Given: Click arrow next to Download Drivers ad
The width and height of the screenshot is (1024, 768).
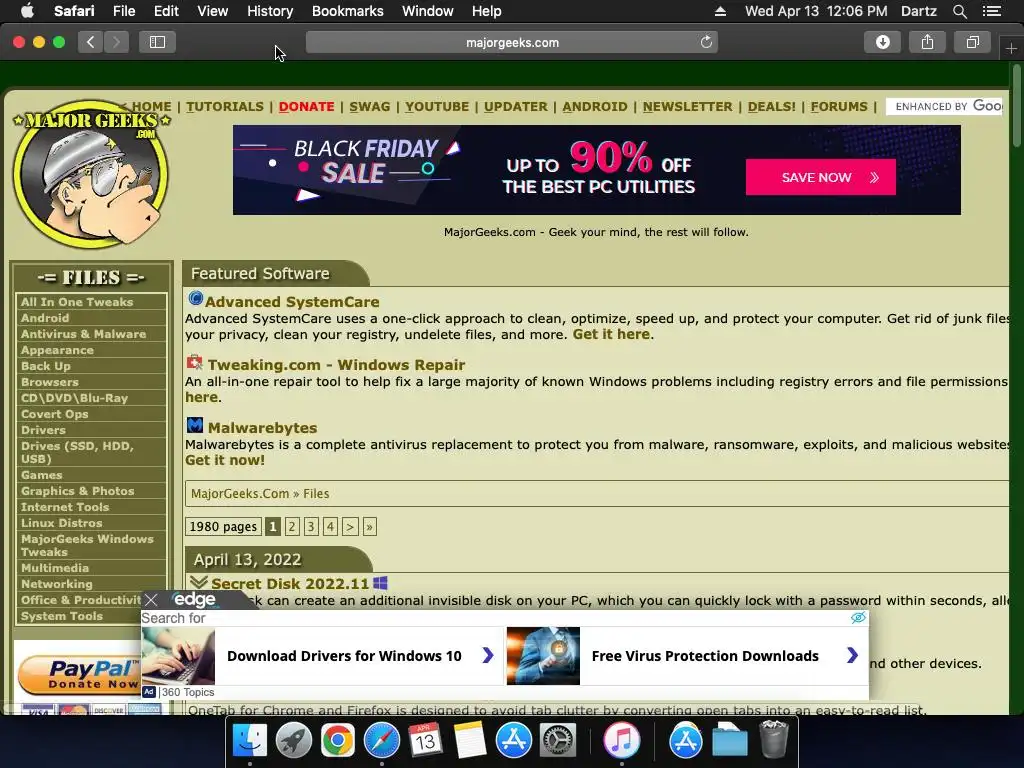Looking at the screenshot, I should pos(488,656).
